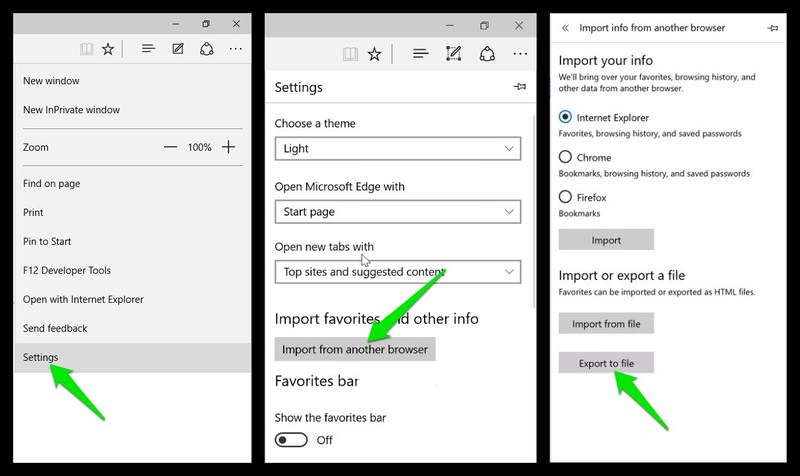
Task: Click Export to file button
Action: (606, 363)
